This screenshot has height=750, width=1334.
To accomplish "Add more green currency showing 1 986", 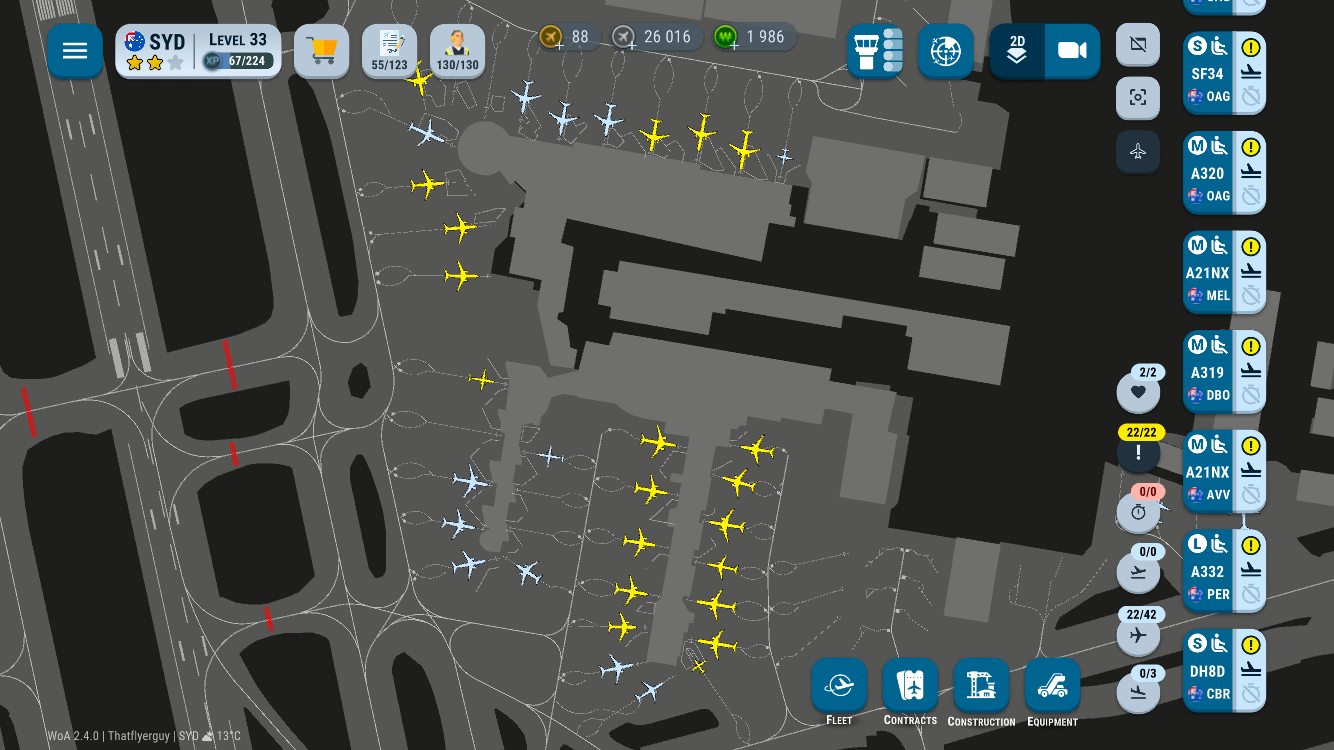I will tap(727, 38).
